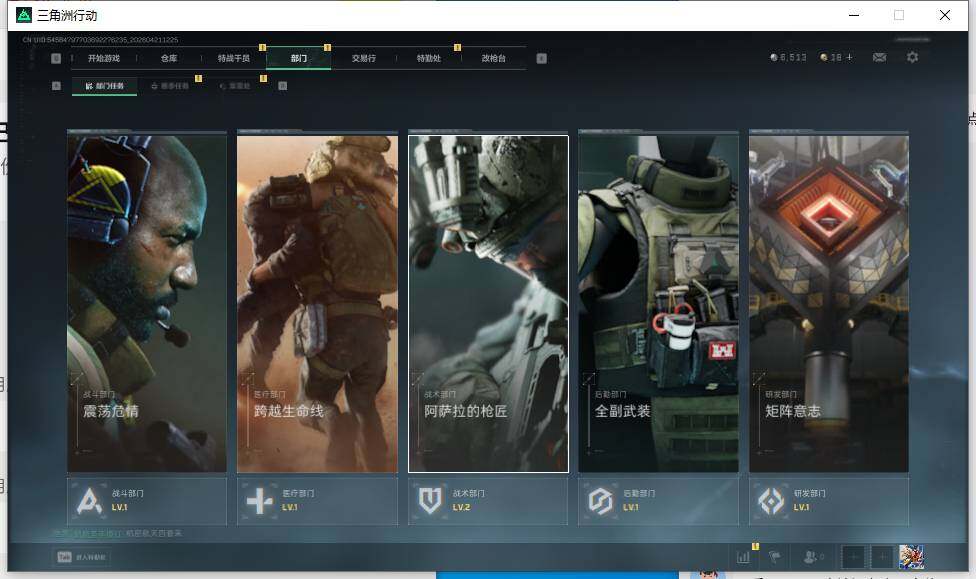Open the friends list icon
Image resolution: width=976 pixels, height=579 pixels.
pos(814,557)
